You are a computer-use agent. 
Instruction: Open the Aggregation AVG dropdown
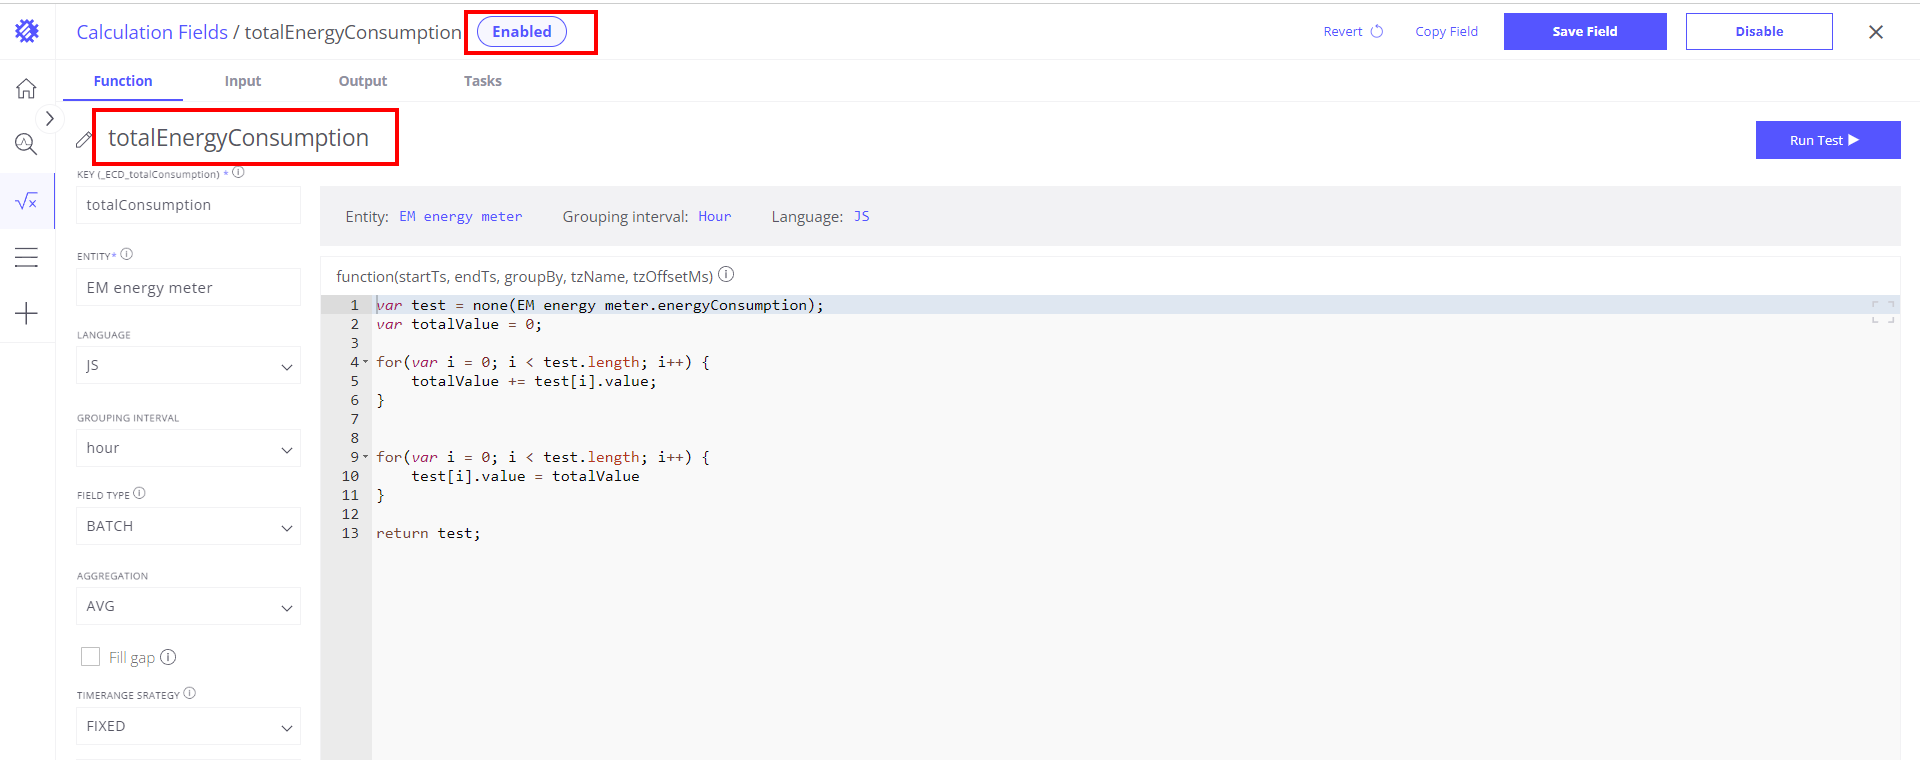[x=188, y=607]
